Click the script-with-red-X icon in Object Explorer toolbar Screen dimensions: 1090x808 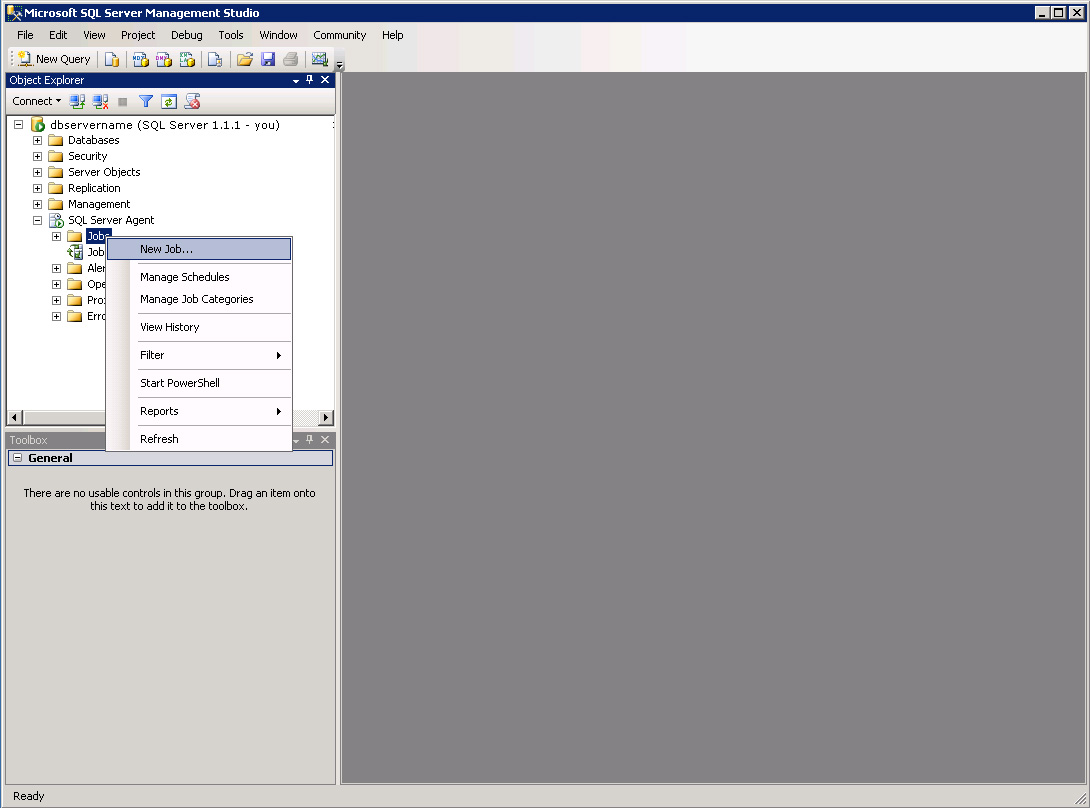192,102
